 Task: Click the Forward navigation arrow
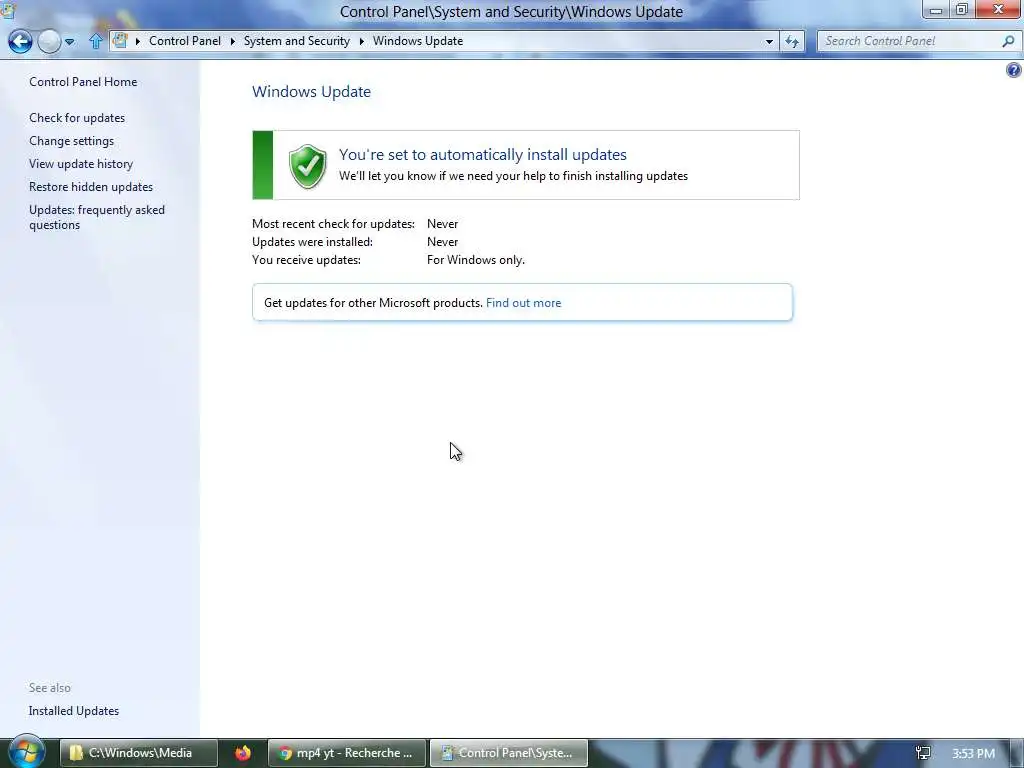click(x=50, y=41)
